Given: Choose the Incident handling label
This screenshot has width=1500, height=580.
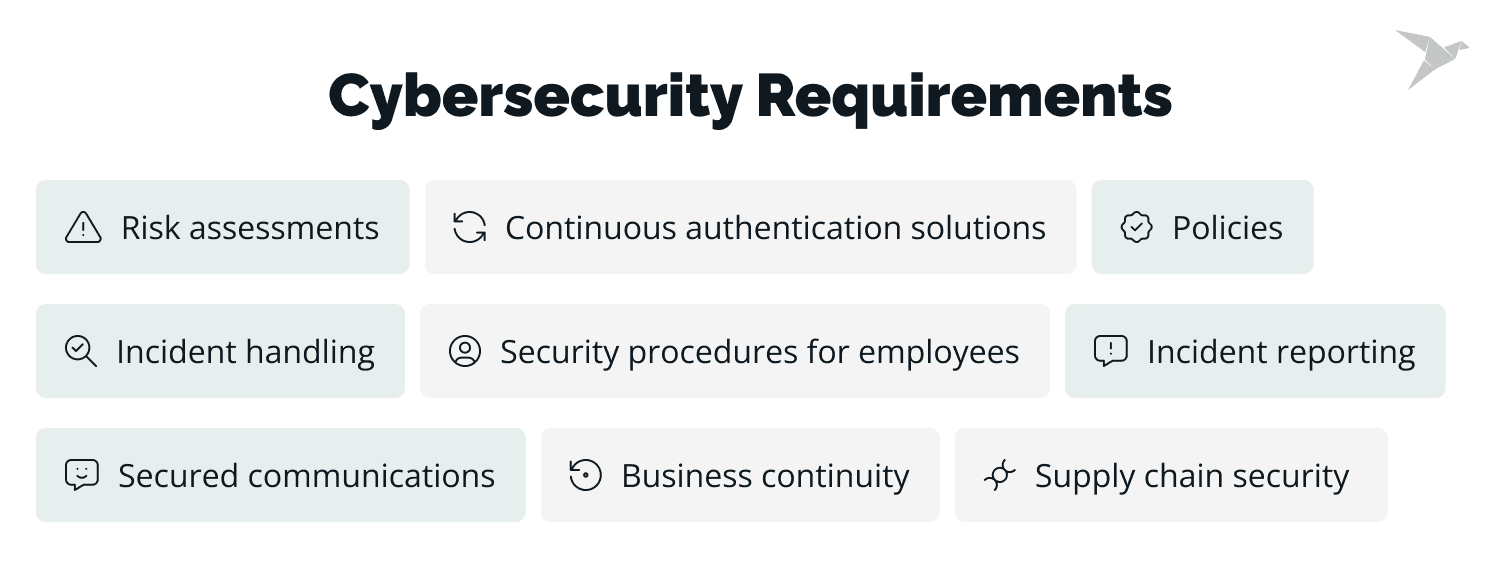Looking at the screenshot, I should tap(246, 351).
